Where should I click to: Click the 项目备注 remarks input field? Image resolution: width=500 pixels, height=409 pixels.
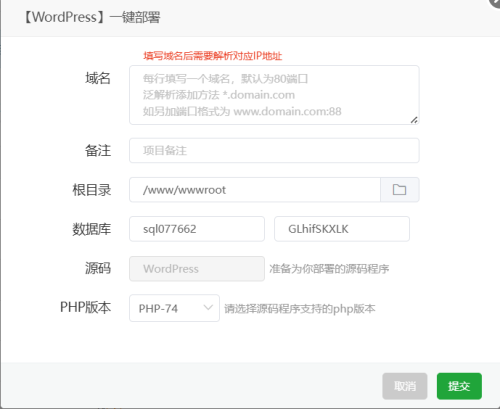tap(274, 151)
